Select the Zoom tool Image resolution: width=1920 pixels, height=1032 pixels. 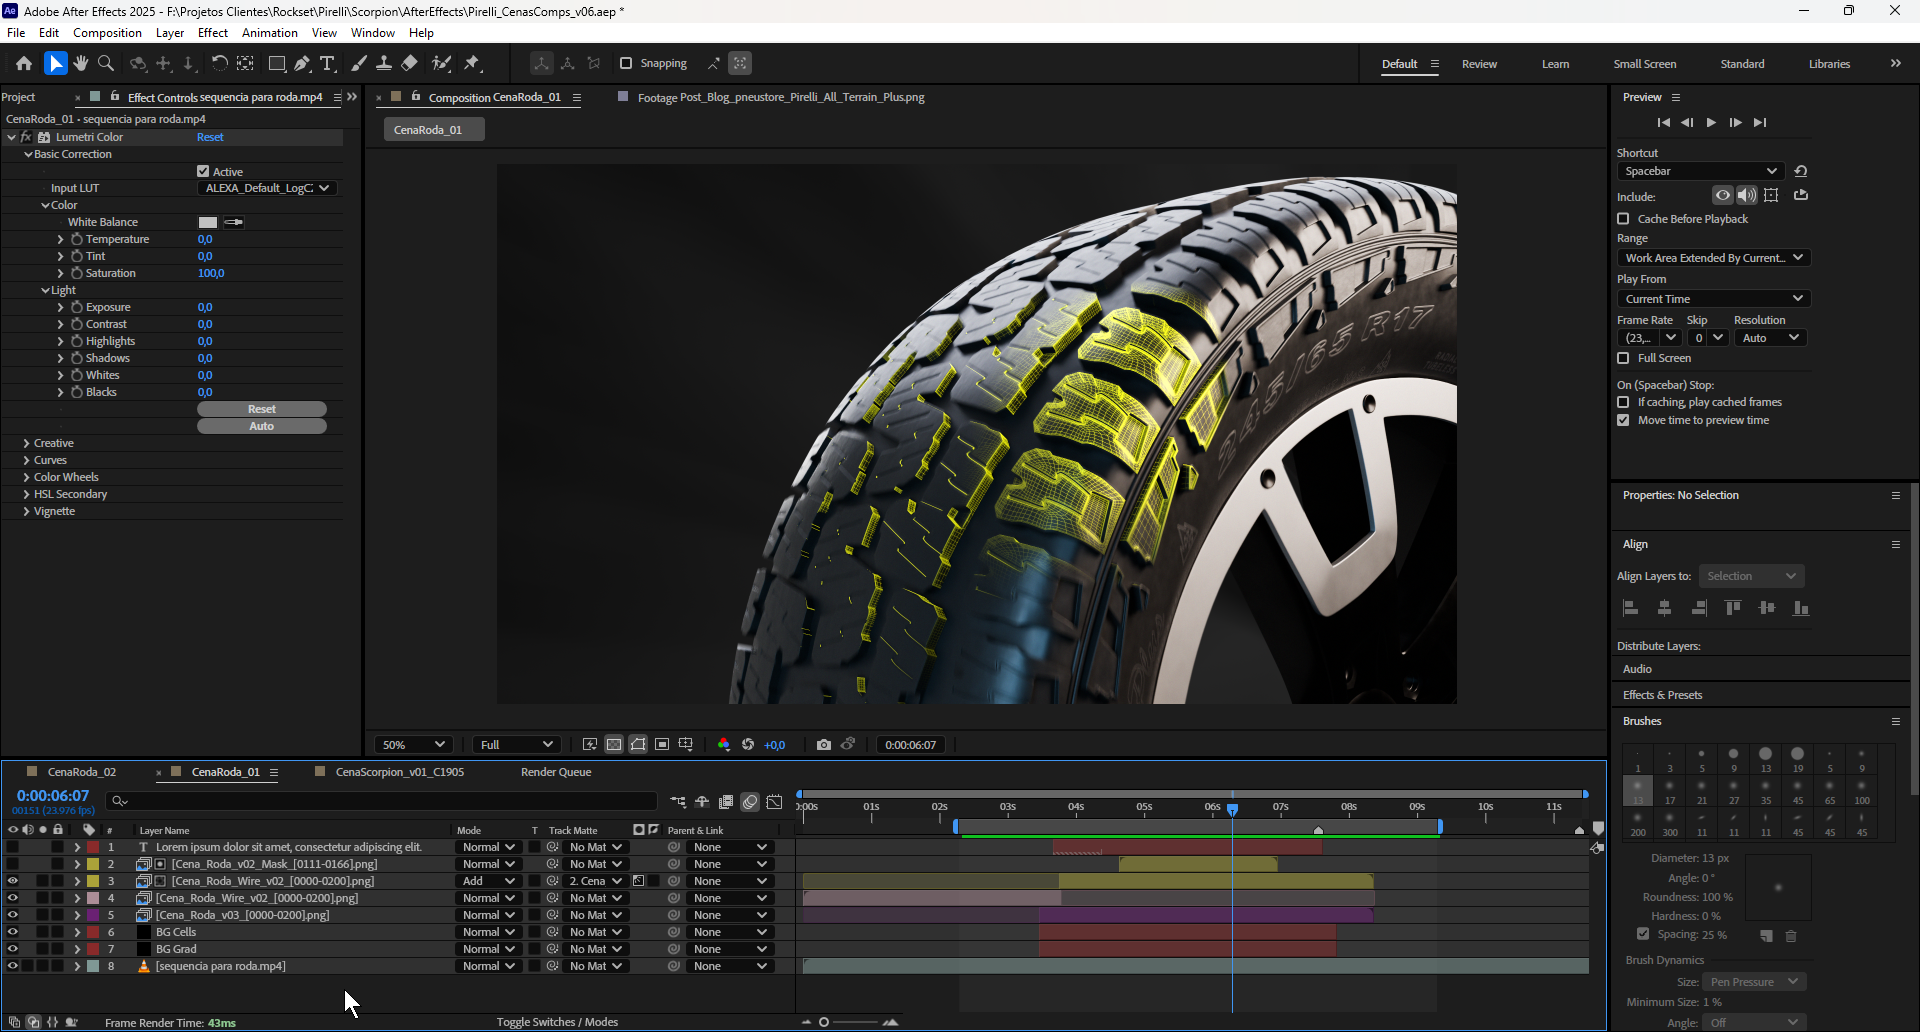pos(106,63)
